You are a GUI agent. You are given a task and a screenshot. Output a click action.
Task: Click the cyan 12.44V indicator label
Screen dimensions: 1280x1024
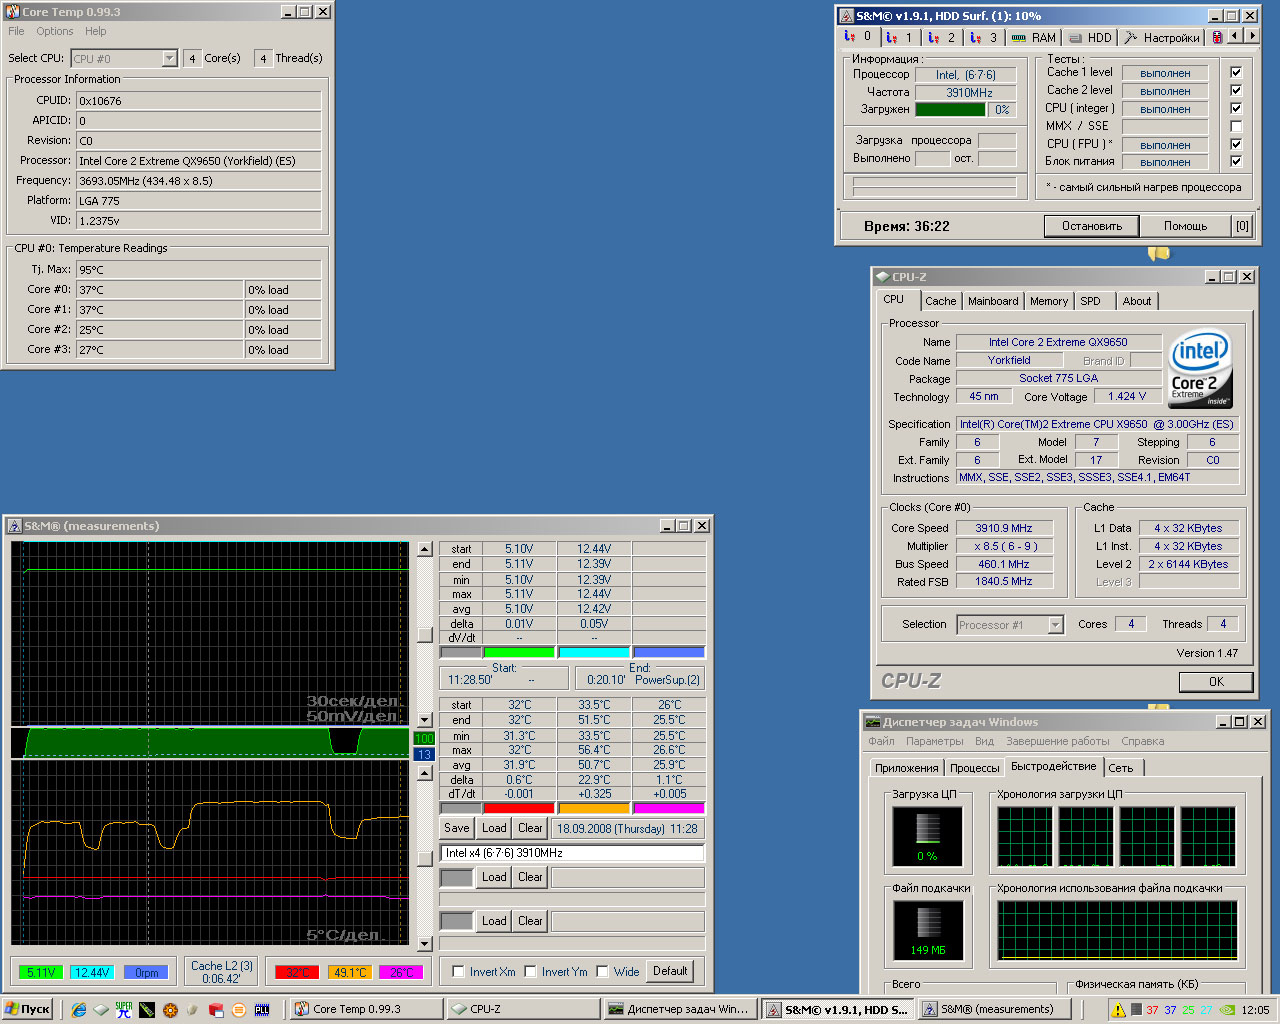(x=92, y=972)
